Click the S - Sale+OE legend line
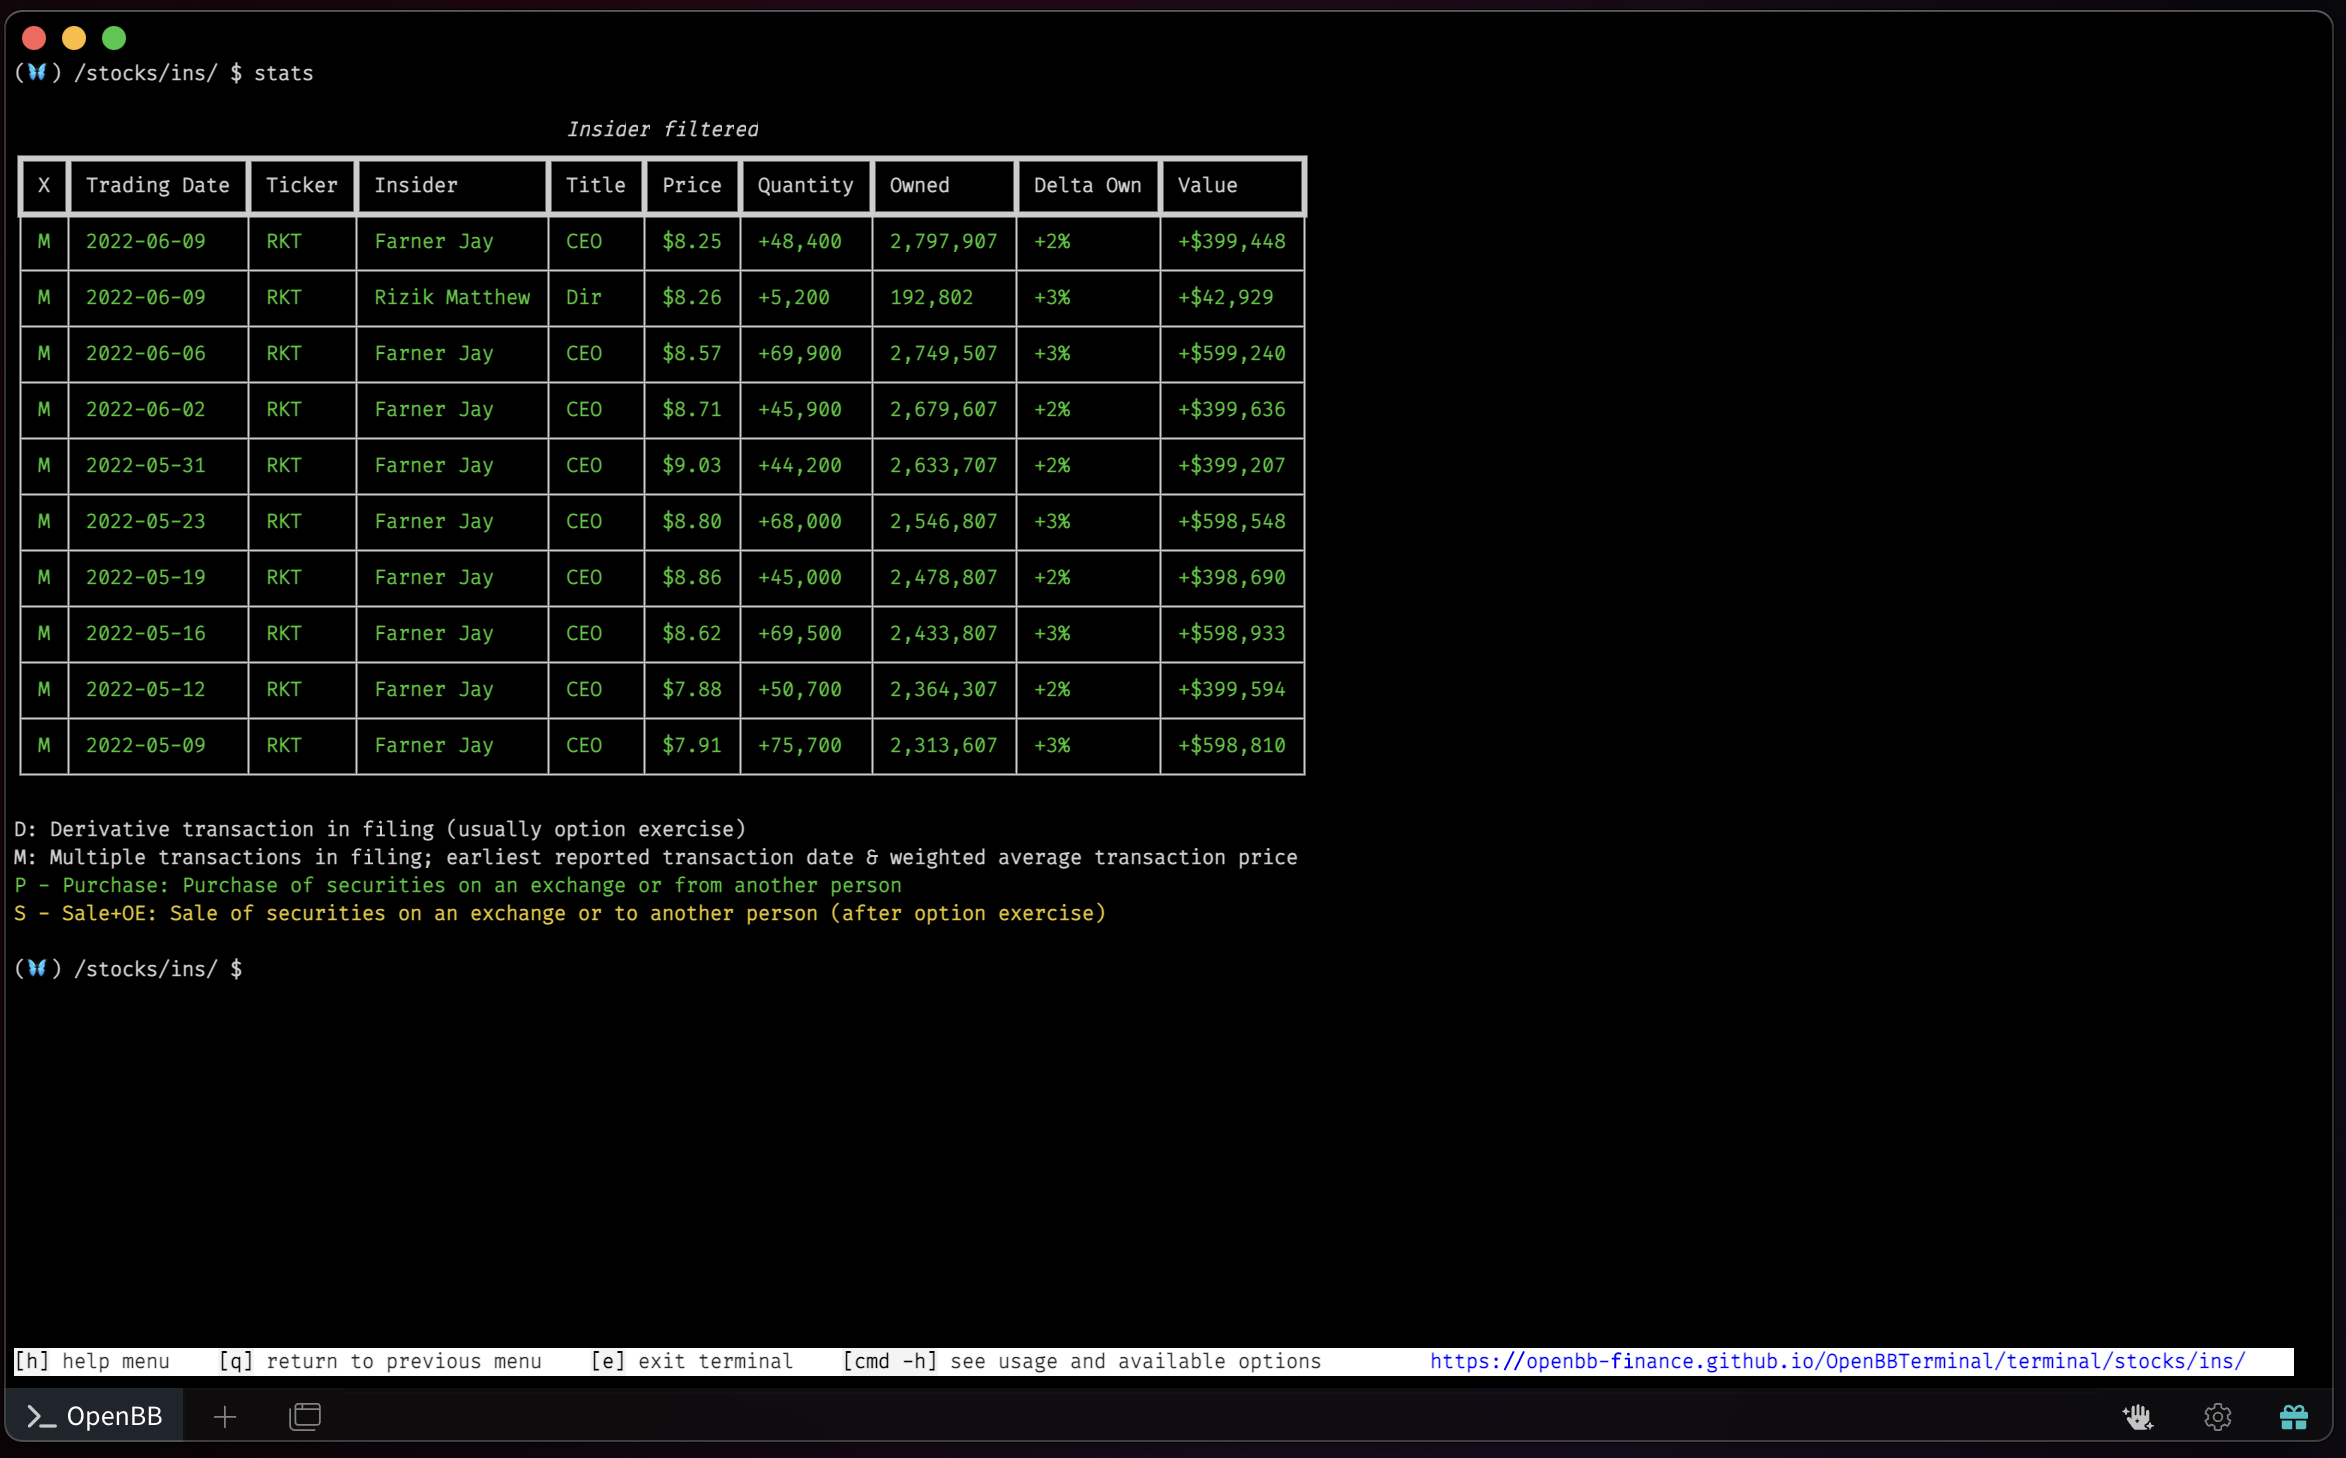Image resolution: width=2346 pixels, height=1458 pixels. point(560,913)
